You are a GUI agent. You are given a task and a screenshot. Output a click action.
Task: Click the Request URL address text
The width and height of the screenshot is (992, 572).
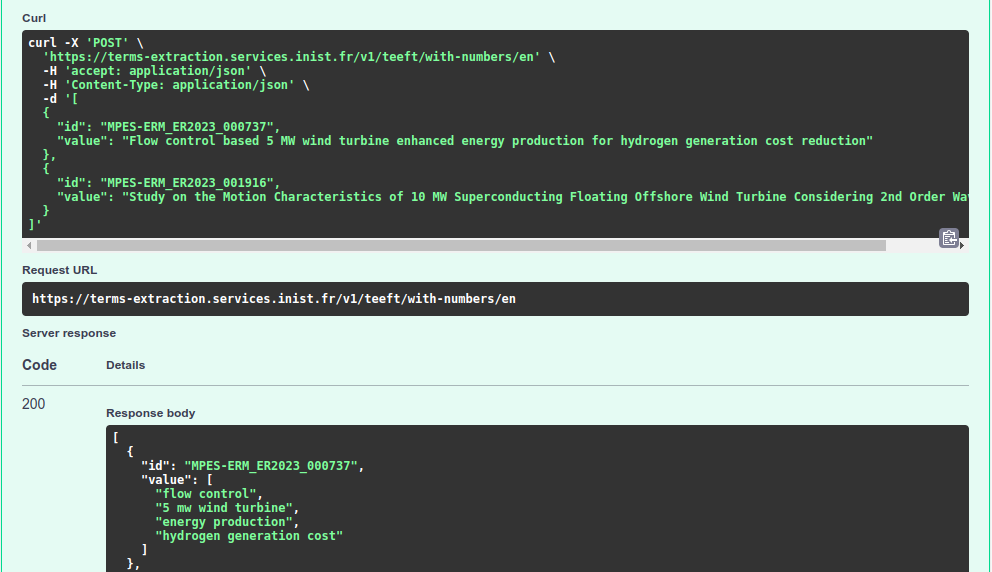coord(273,299)
